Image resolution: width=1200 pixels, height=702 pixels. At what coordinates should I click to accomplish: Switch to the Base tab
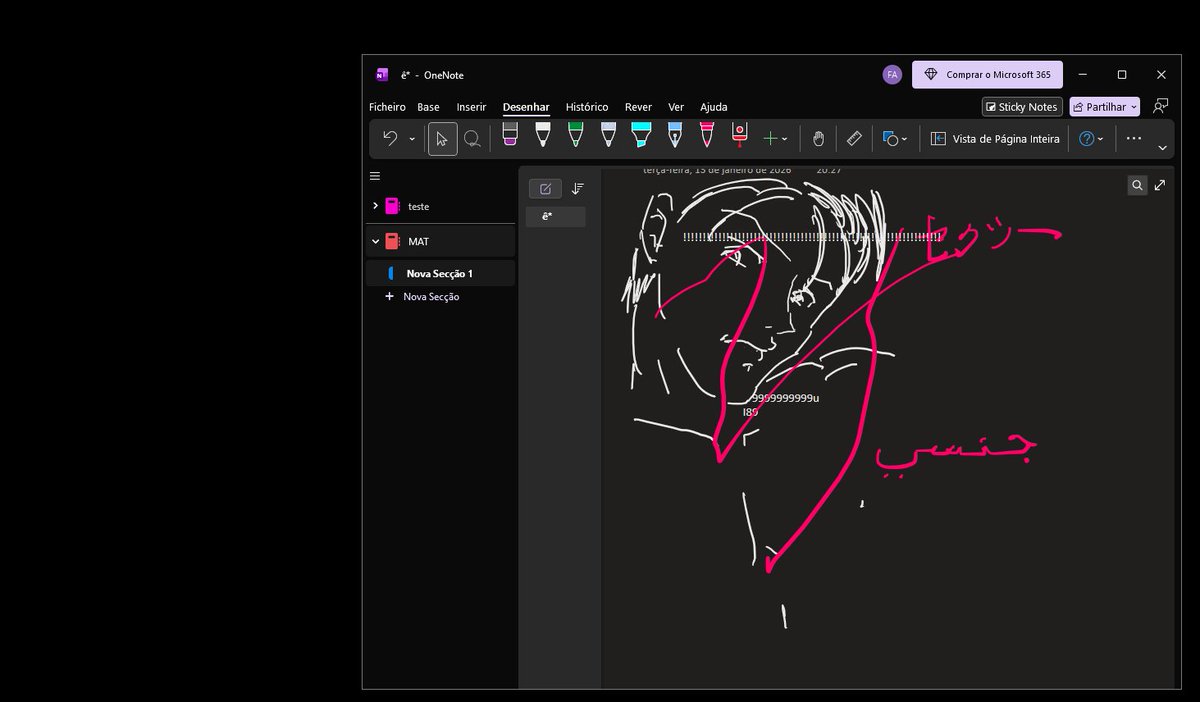click(428, 107)
